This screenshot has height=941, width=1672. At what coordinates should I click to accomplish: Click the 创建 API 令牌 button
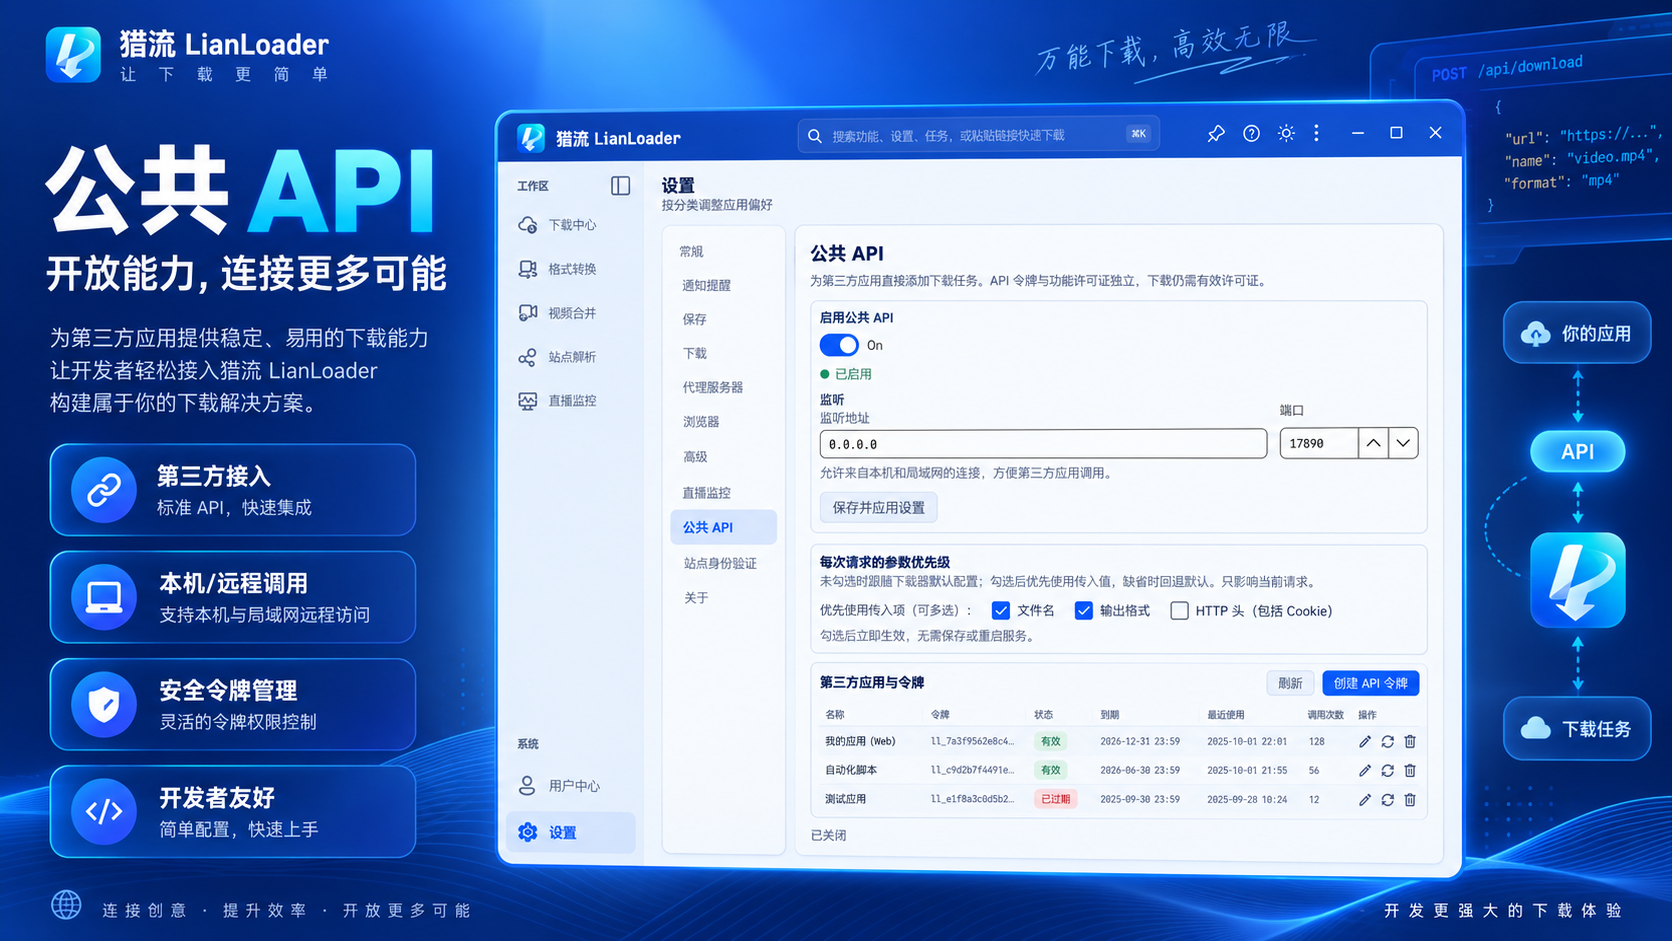[x=1371, y=683]
